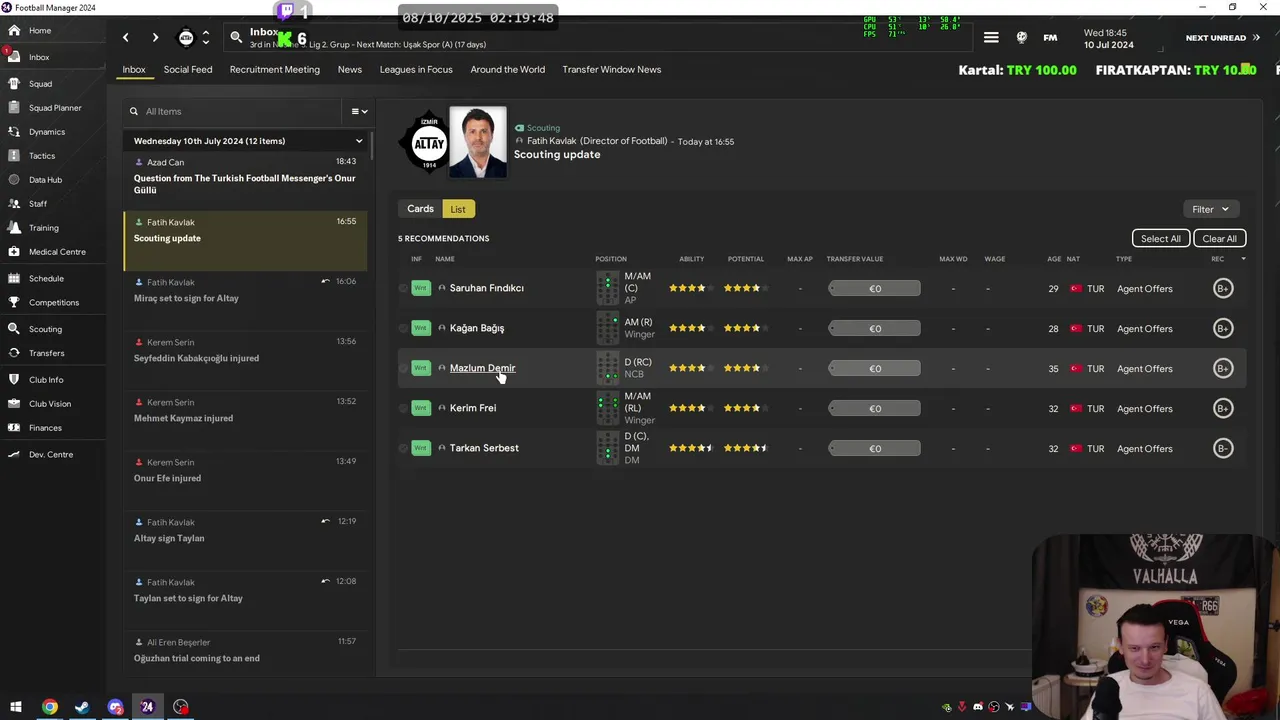This screenshot has width=1280, height=720.
Task: Open Chrome from Windows taskbar
Action: pyautogui.click(x=50, y=707)
